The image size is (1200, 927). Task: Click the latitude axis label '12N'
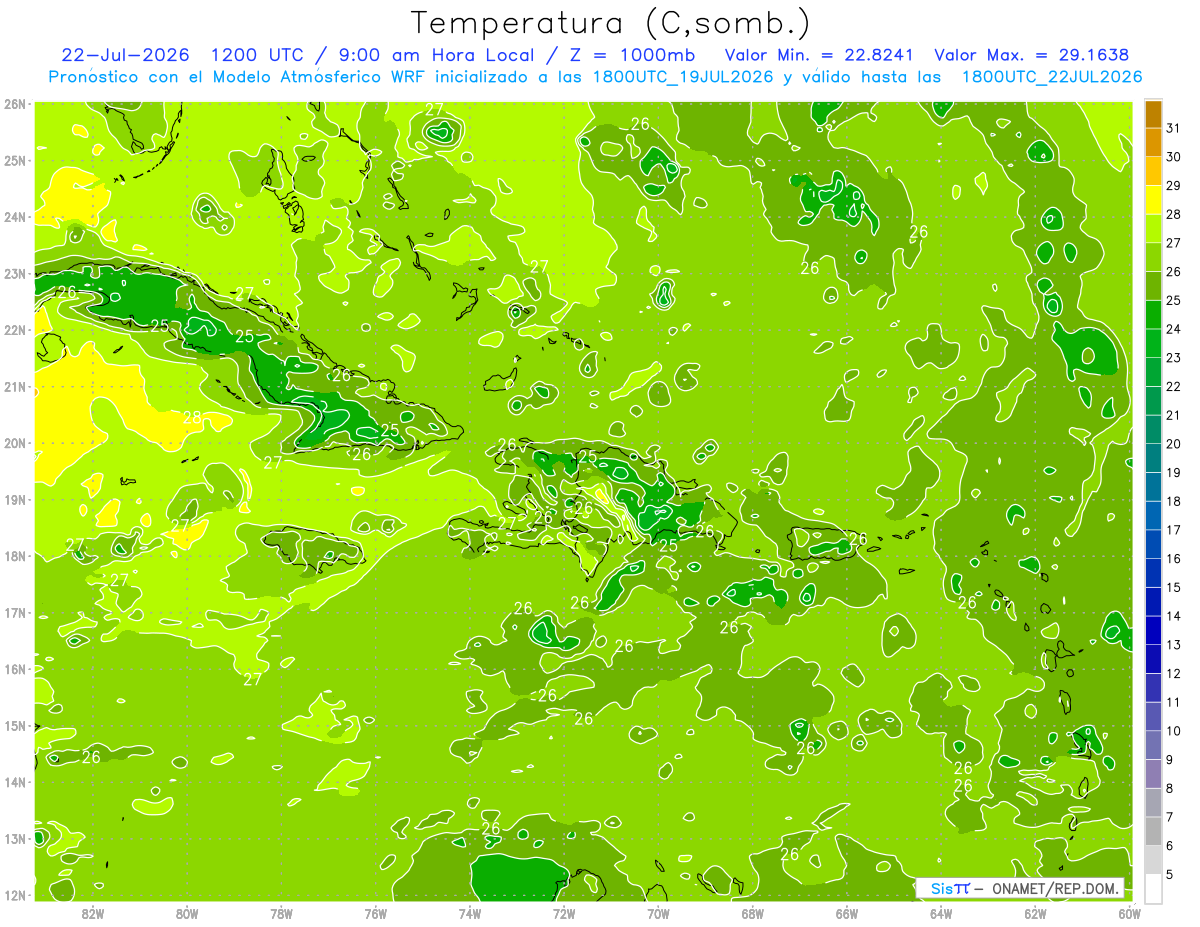click(x=14, y=895)
